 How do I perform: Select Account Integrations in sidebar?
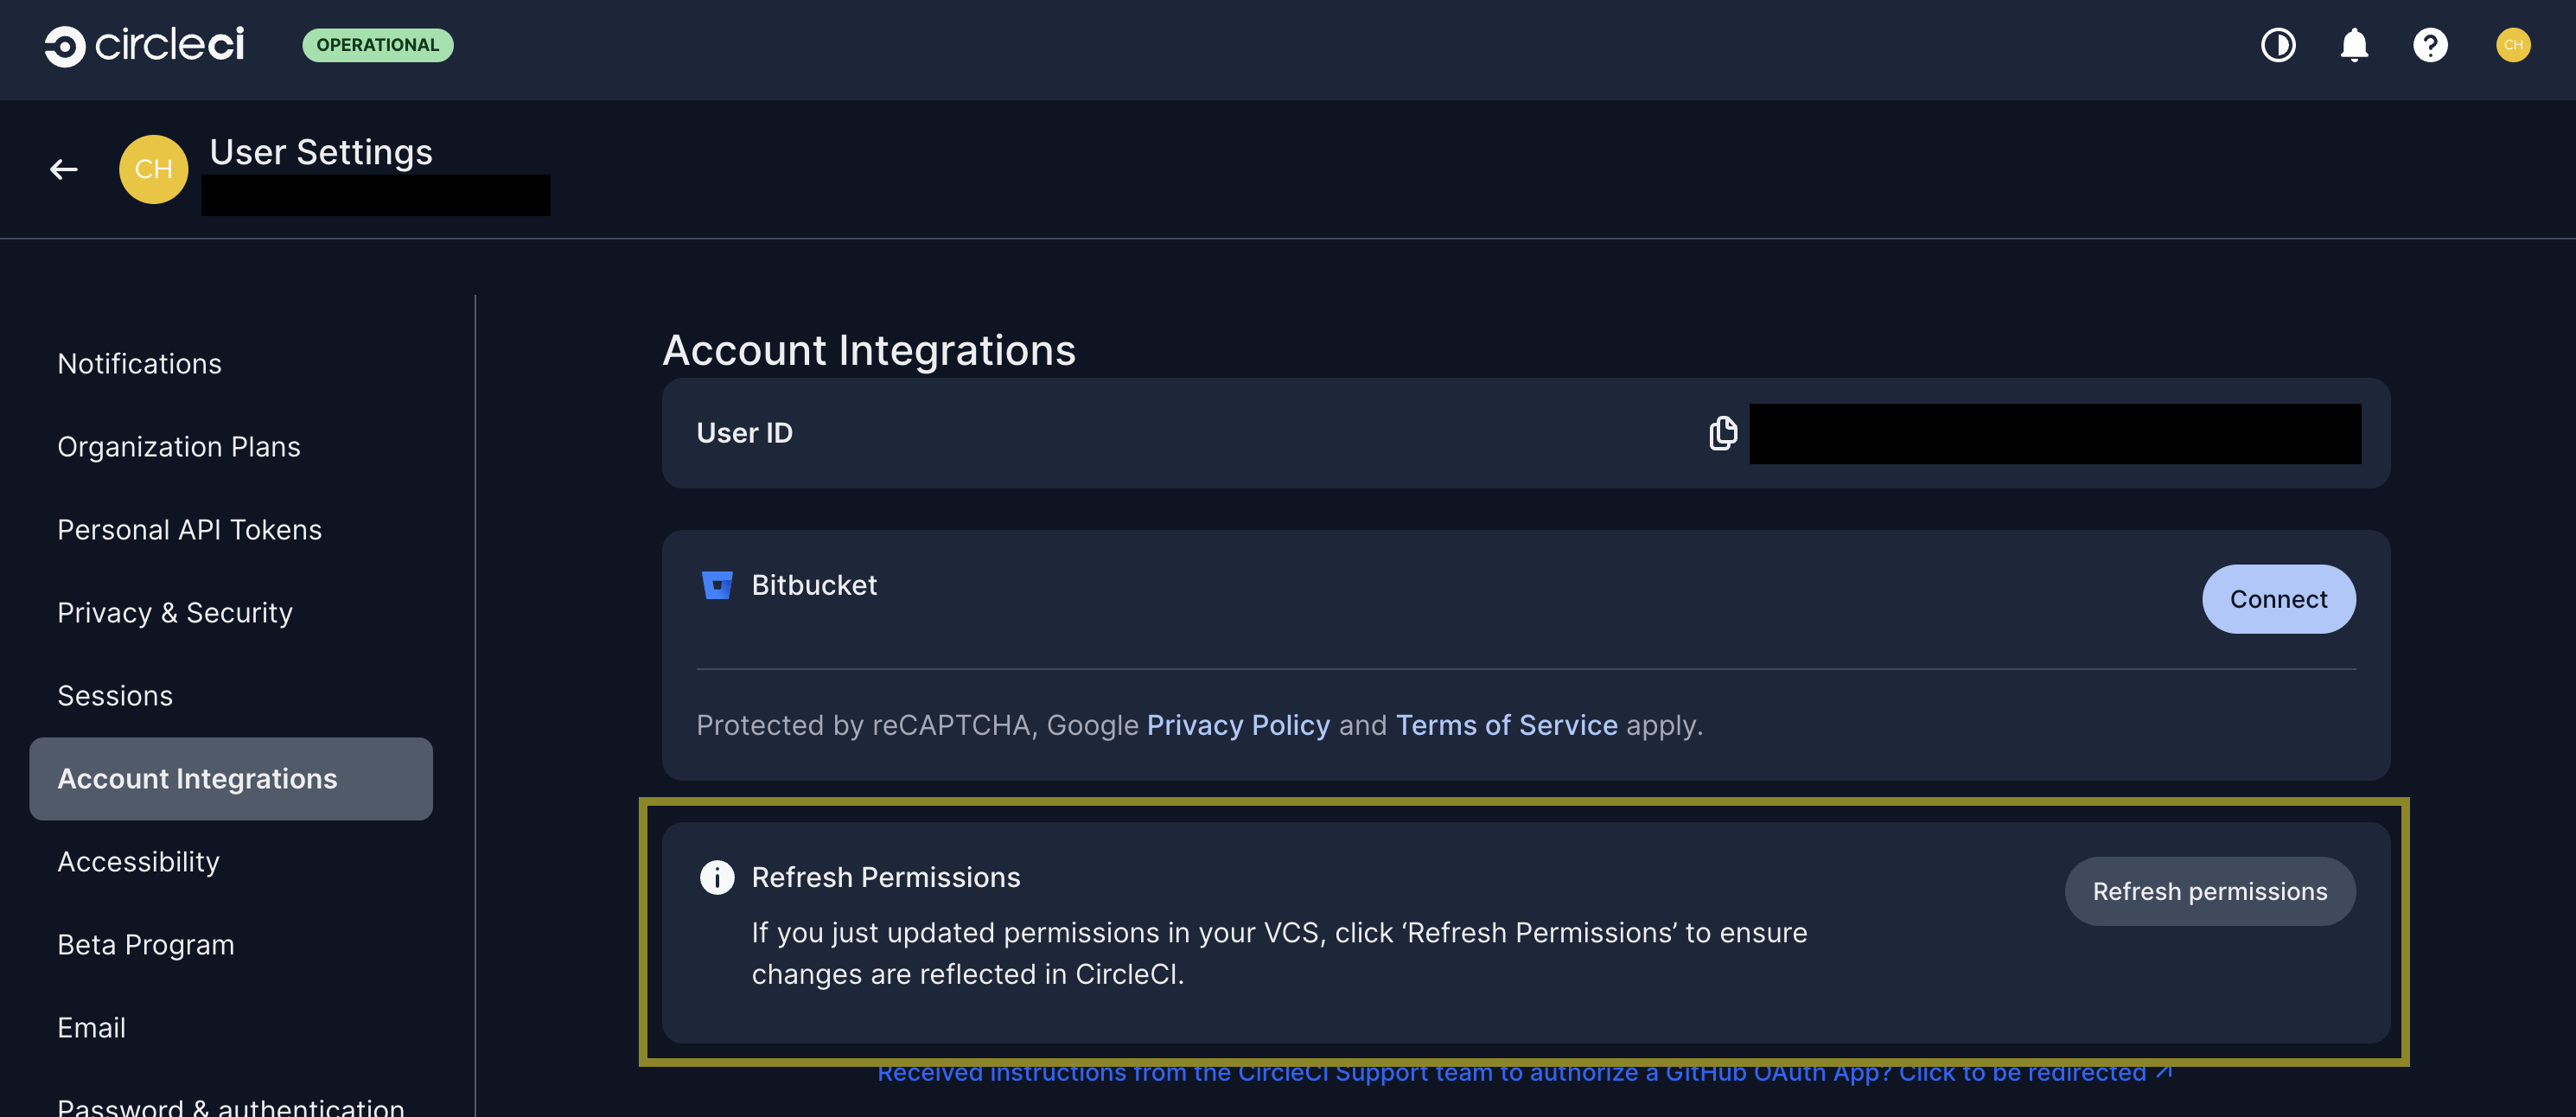coord(231,779)
